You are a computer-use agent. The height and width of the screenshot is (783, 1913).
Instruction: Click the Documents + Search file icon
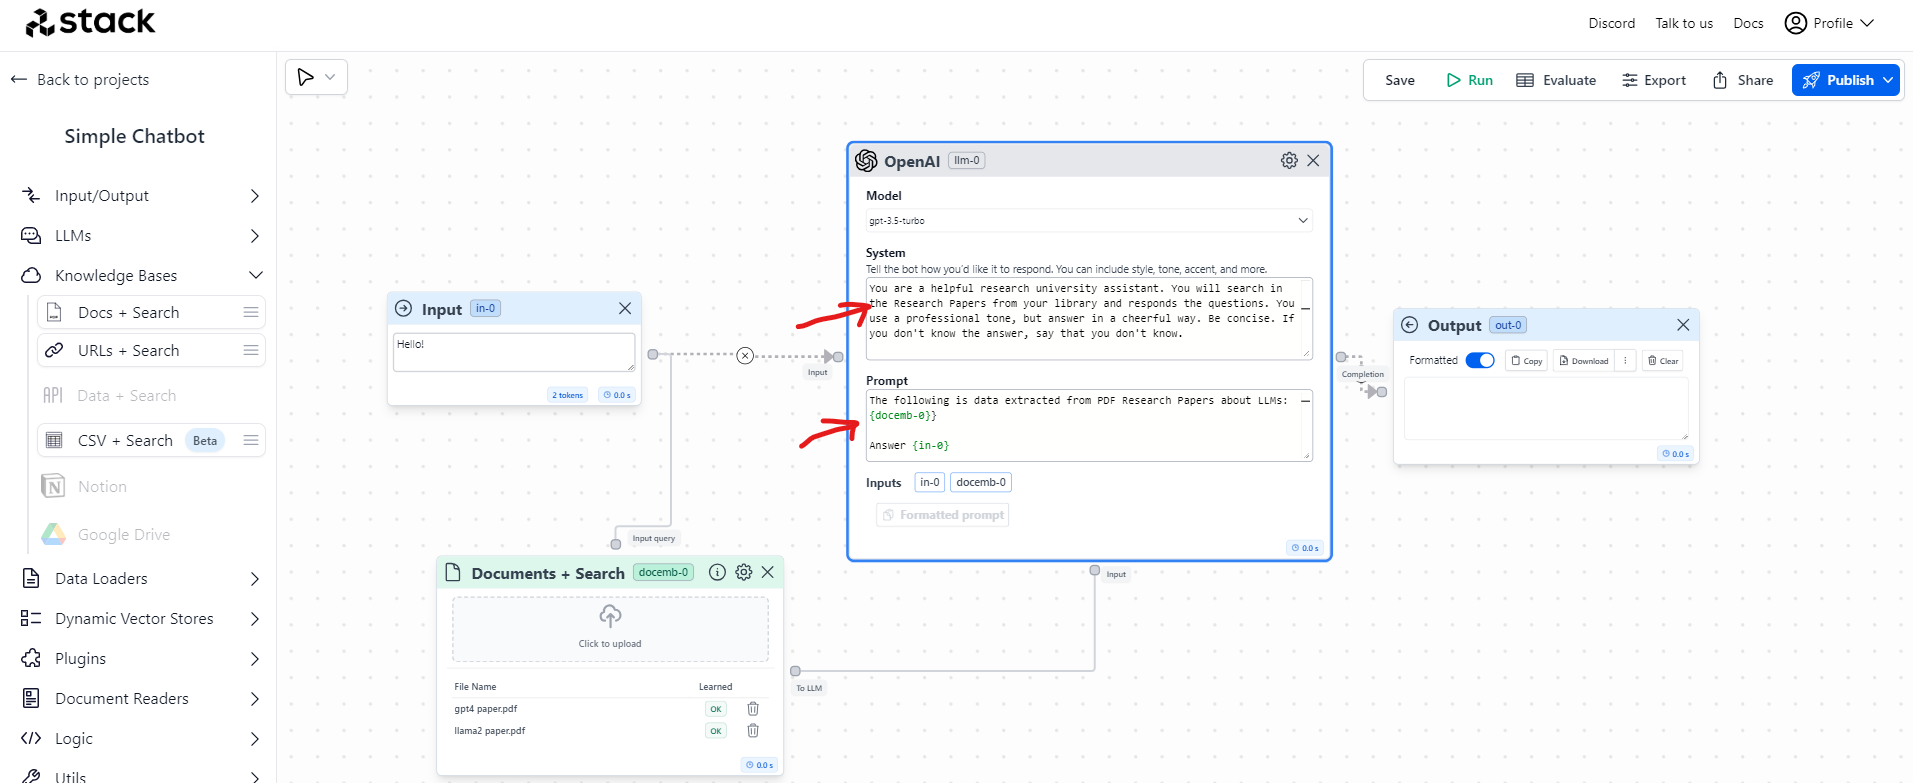[453, 572]
